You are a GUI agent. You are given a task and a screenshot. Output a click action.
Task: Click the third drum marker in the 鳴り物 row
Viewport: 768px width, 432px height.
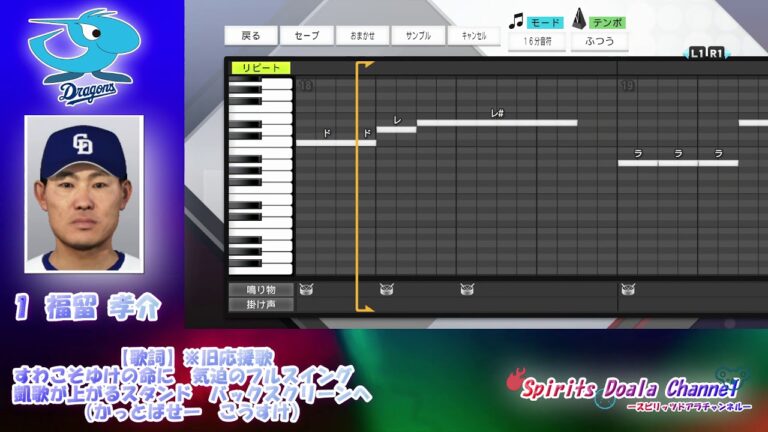pyautogui.click(x=467, y=289)
